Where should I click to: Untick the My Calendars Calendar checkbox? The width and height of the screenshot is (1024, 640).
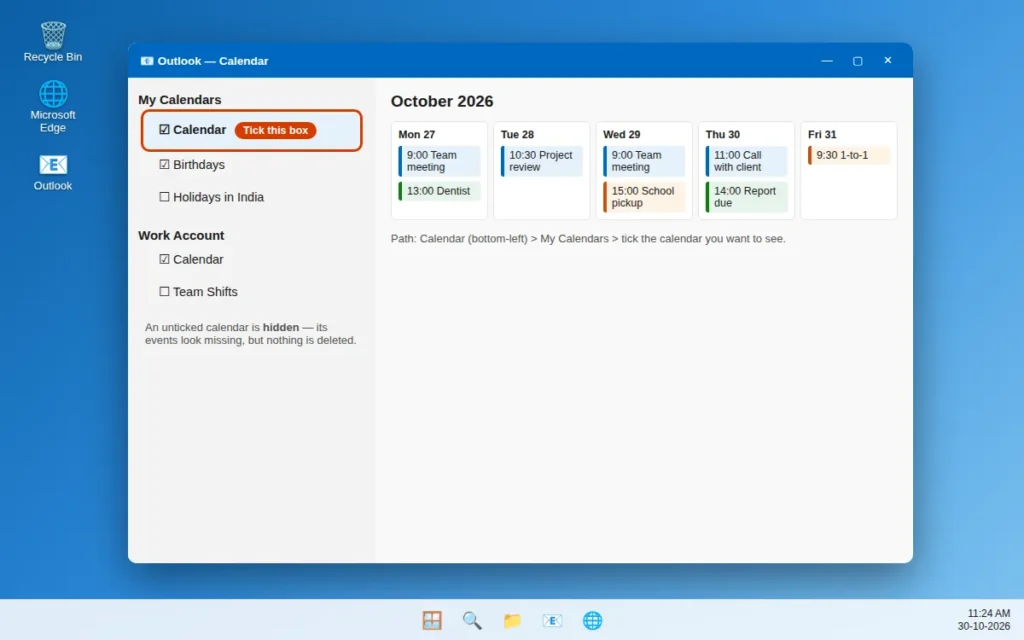pyautogui.click(x=164, y=129)
